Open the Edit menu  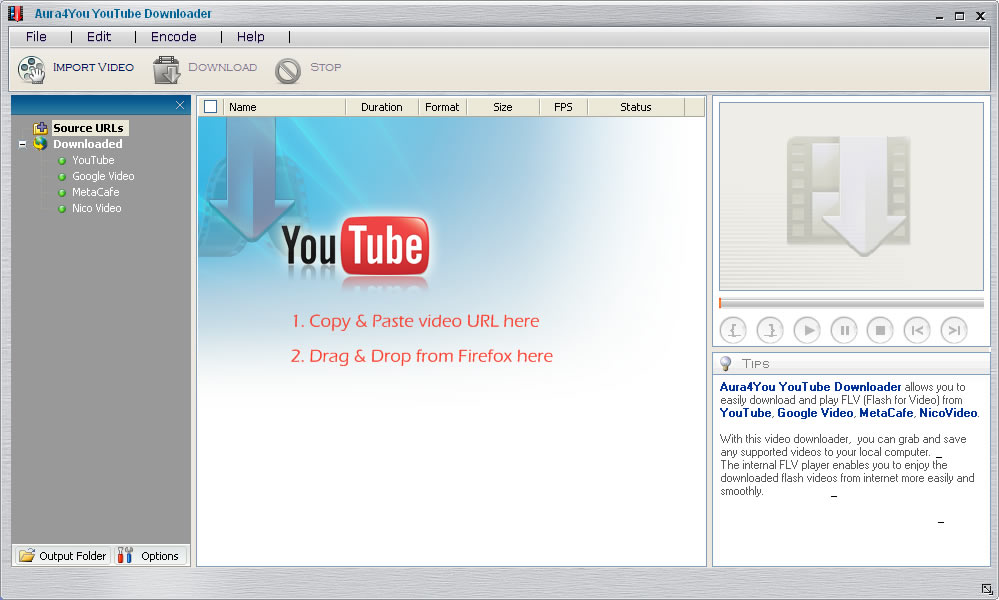point(99,37)
